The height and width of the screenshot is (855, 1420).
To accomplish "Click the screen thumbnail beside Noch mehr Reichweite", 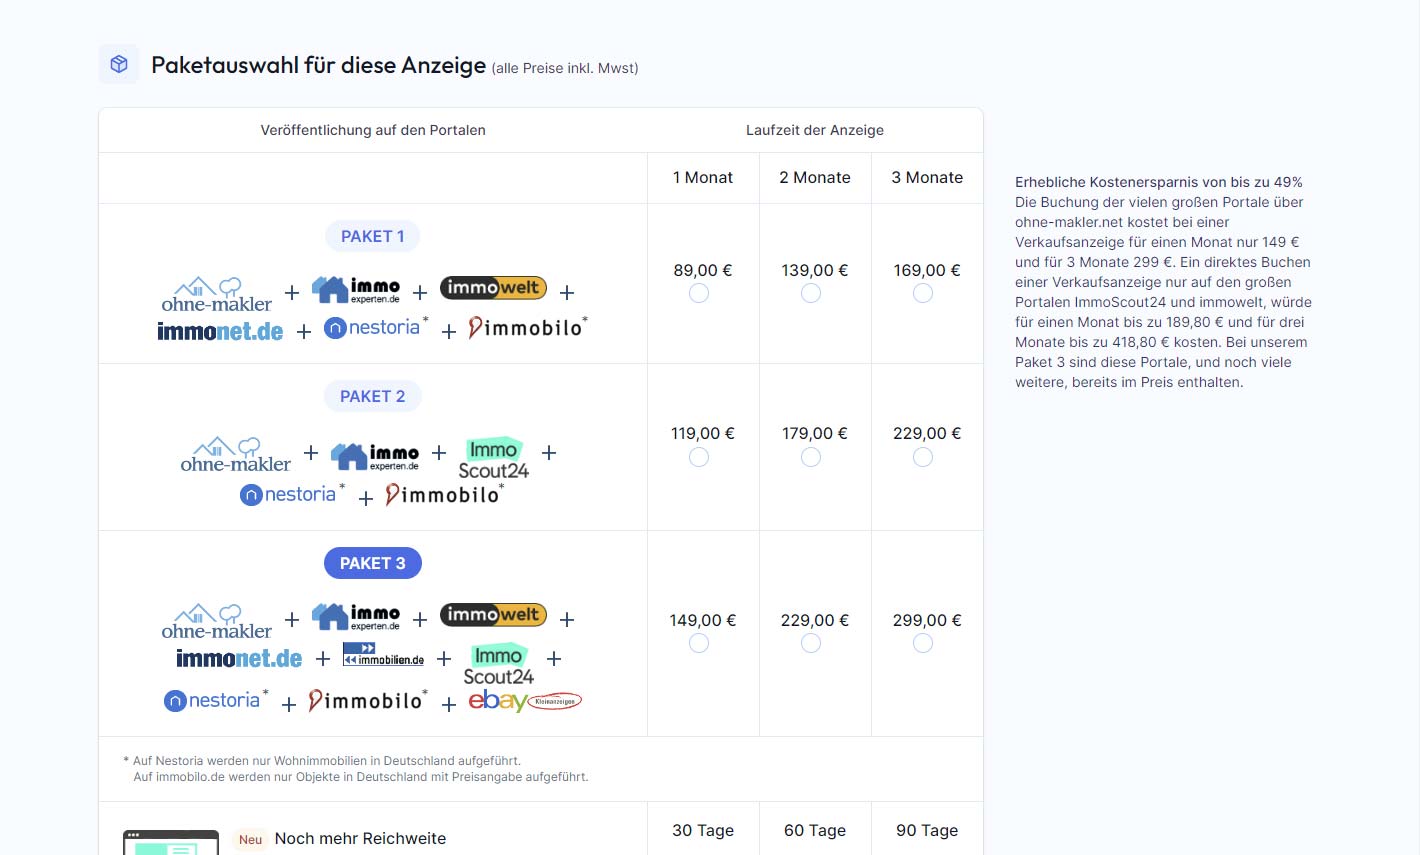I will [x=171, y=843].
